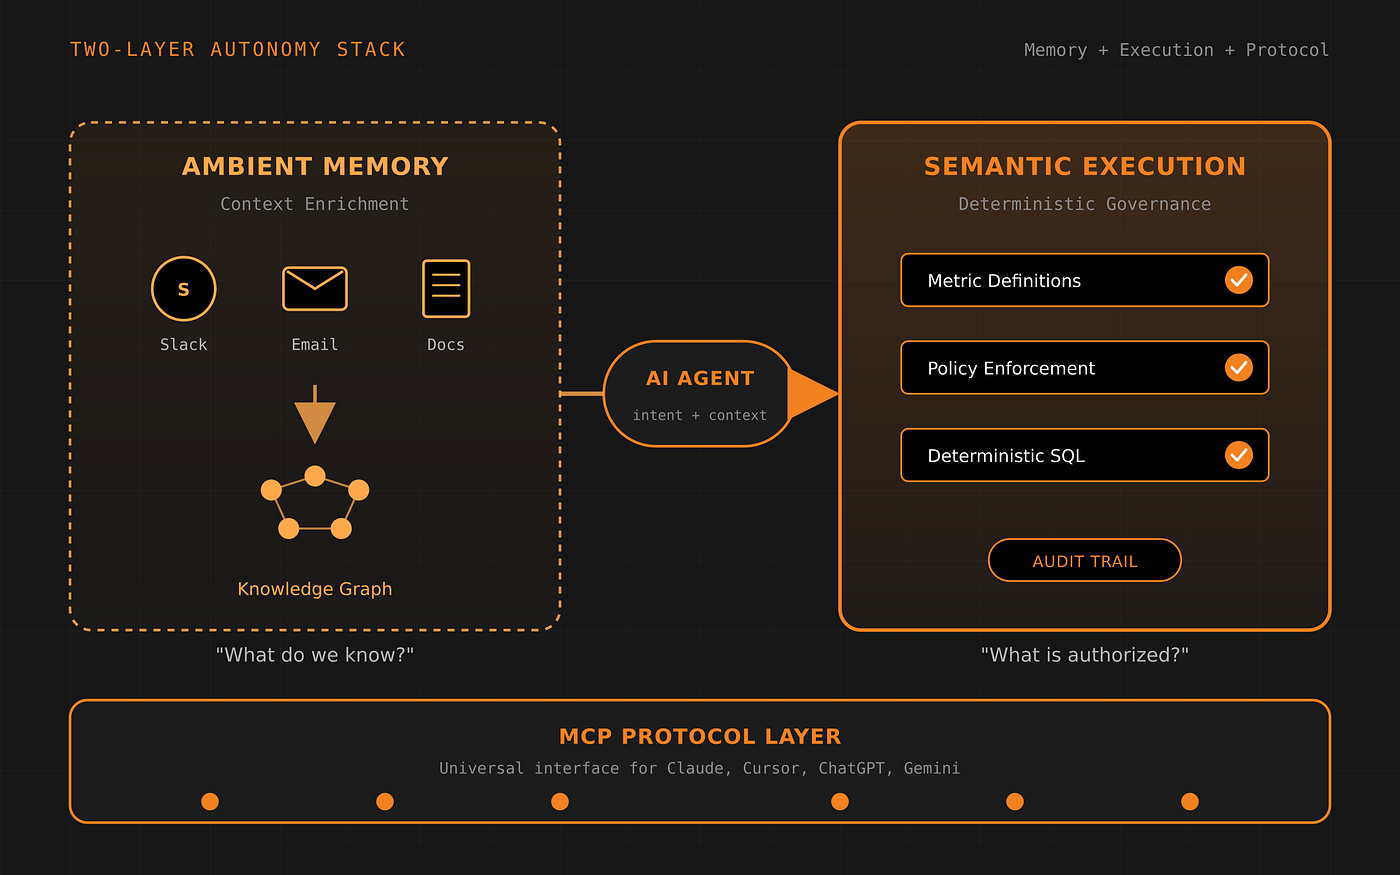Click the "Deterministic Governance" subtitle
1400x875 pixels.
pos(1085,204)
